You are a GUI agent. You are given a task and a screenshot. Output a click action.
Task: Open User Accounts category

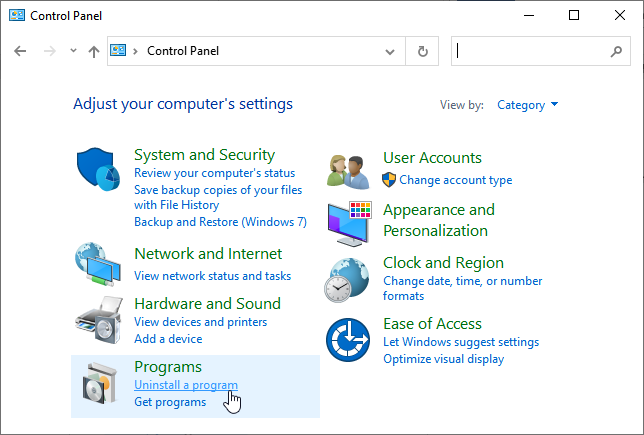click(432, 158)
